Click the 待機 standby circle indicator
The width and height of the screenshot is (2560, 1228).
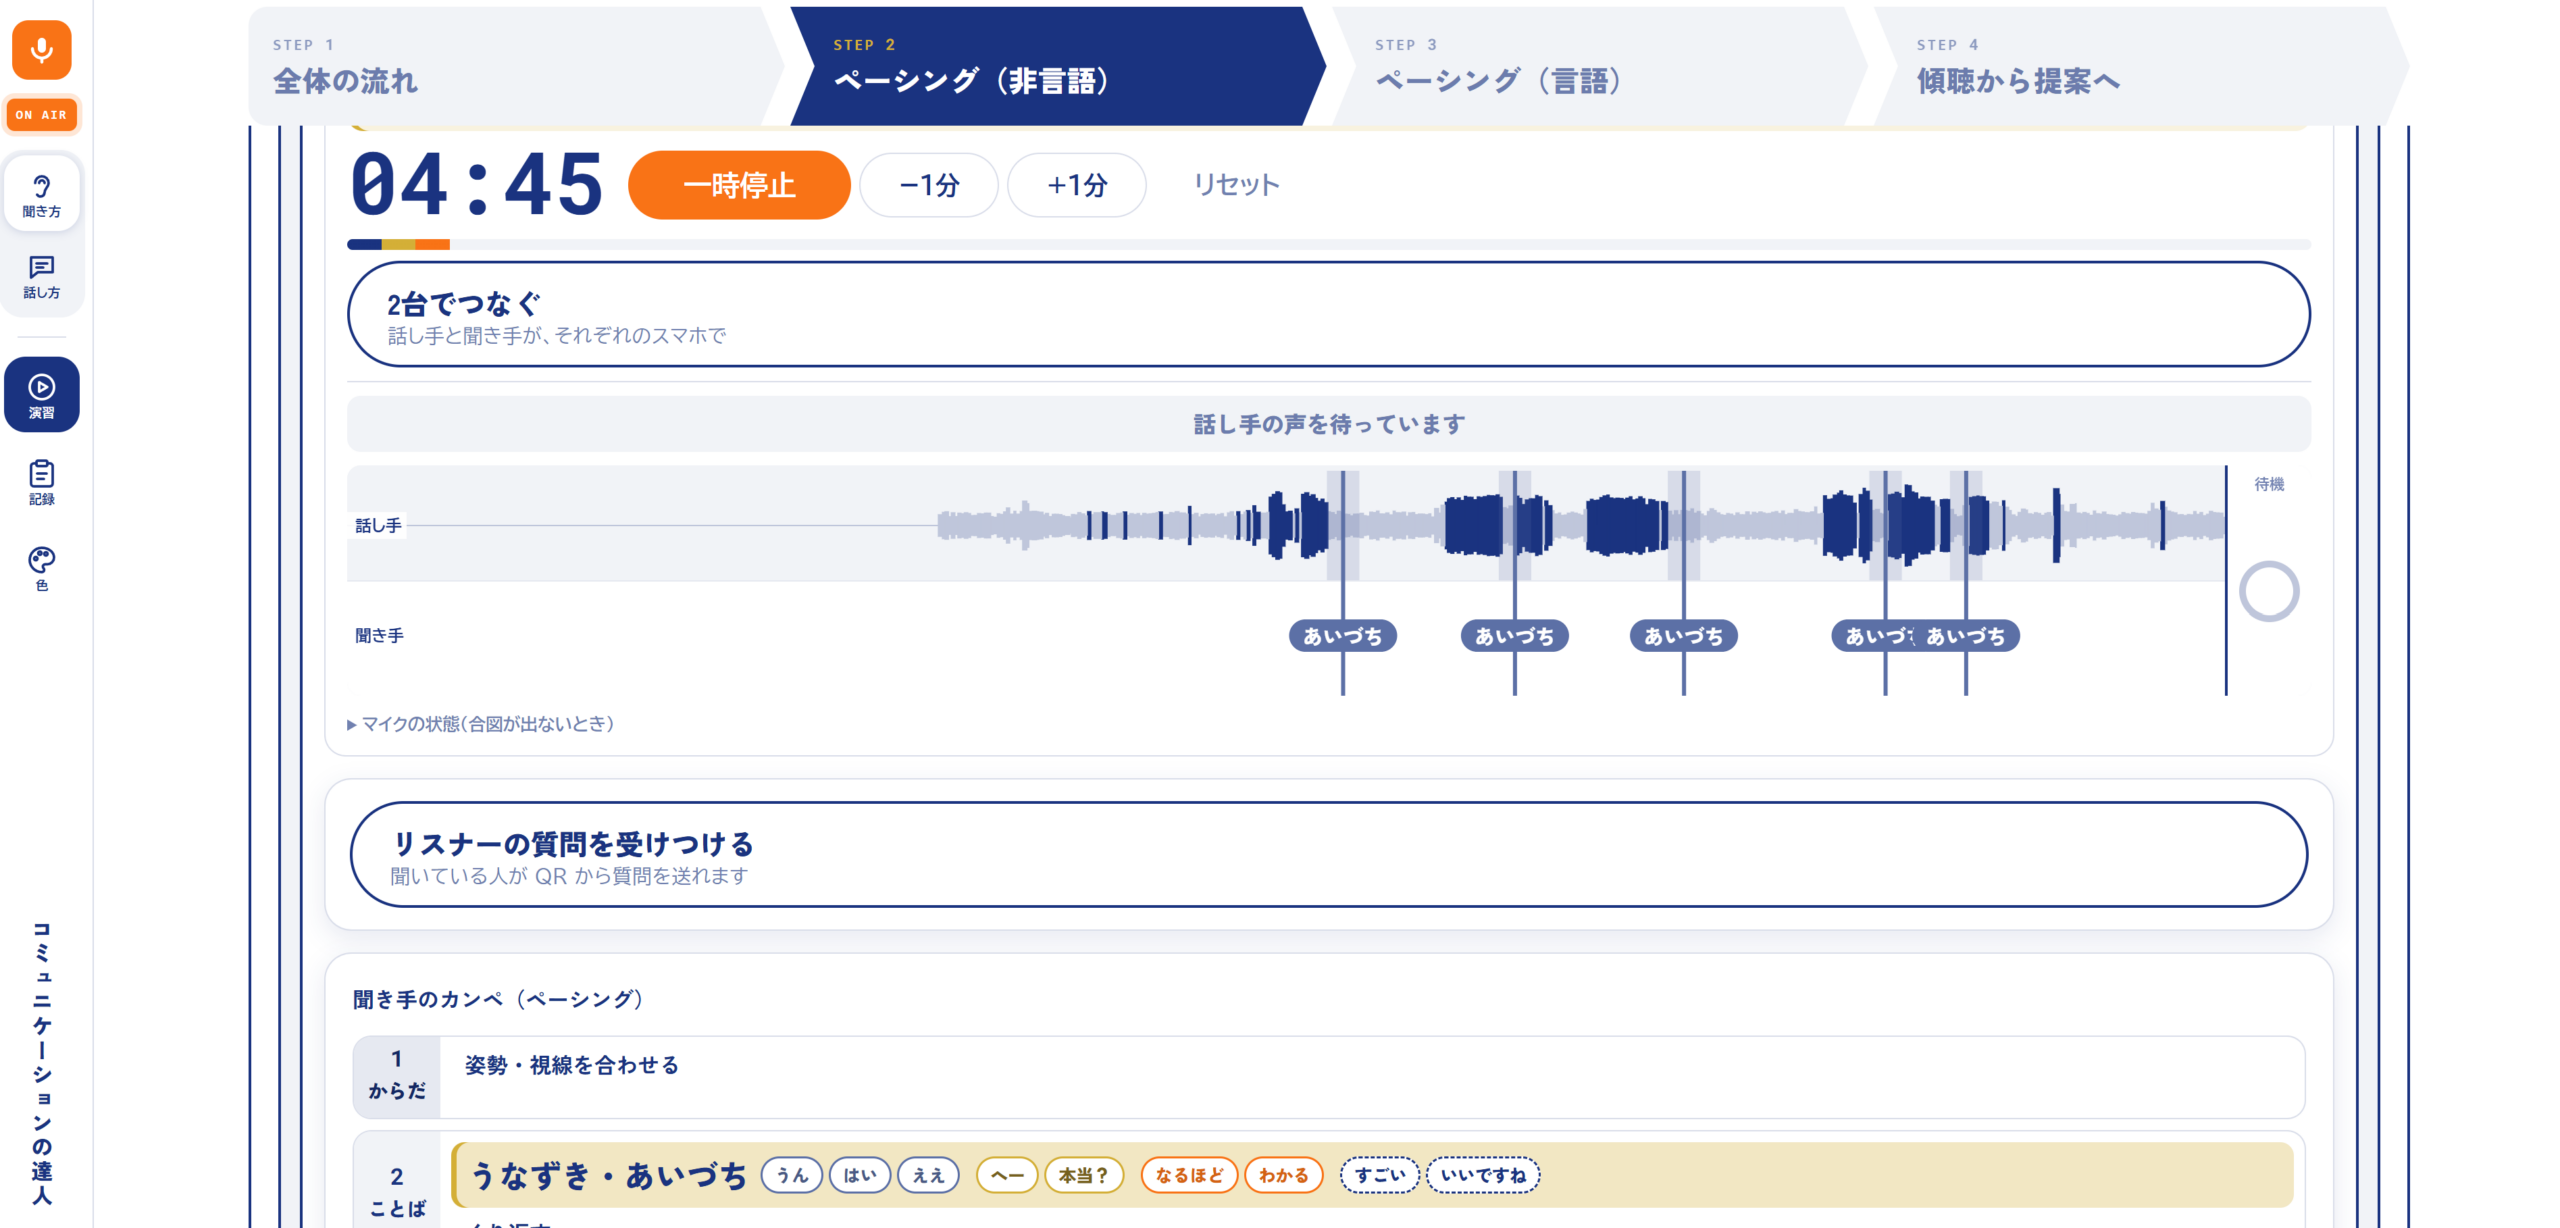(2269, 591)
